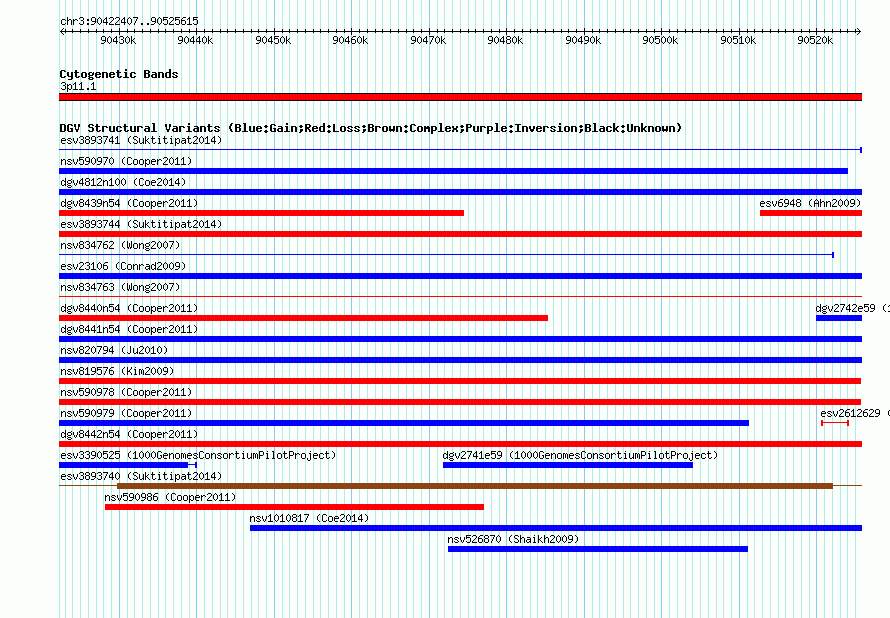
Task: Click the esv3893741 (Suktitipat2014) variant label
Action: [x=141, y=140]
